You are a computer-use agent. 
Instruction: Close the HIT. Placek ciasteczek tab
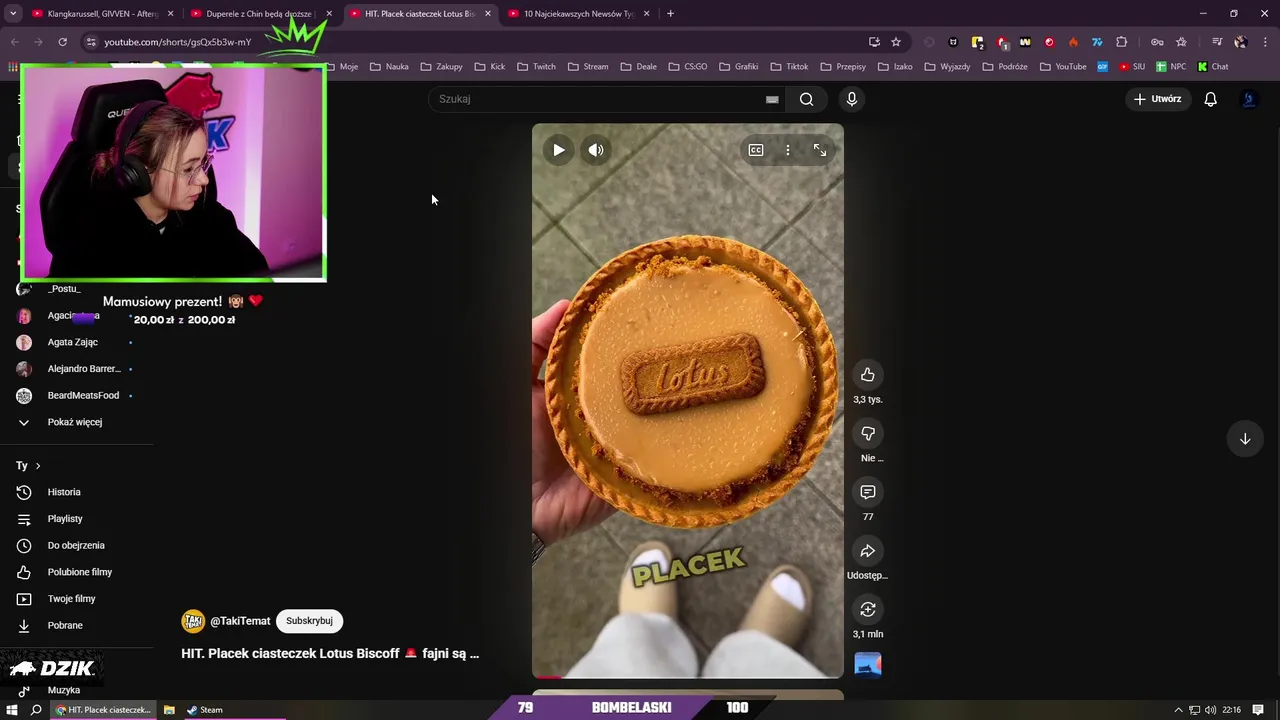coord(488,14)
